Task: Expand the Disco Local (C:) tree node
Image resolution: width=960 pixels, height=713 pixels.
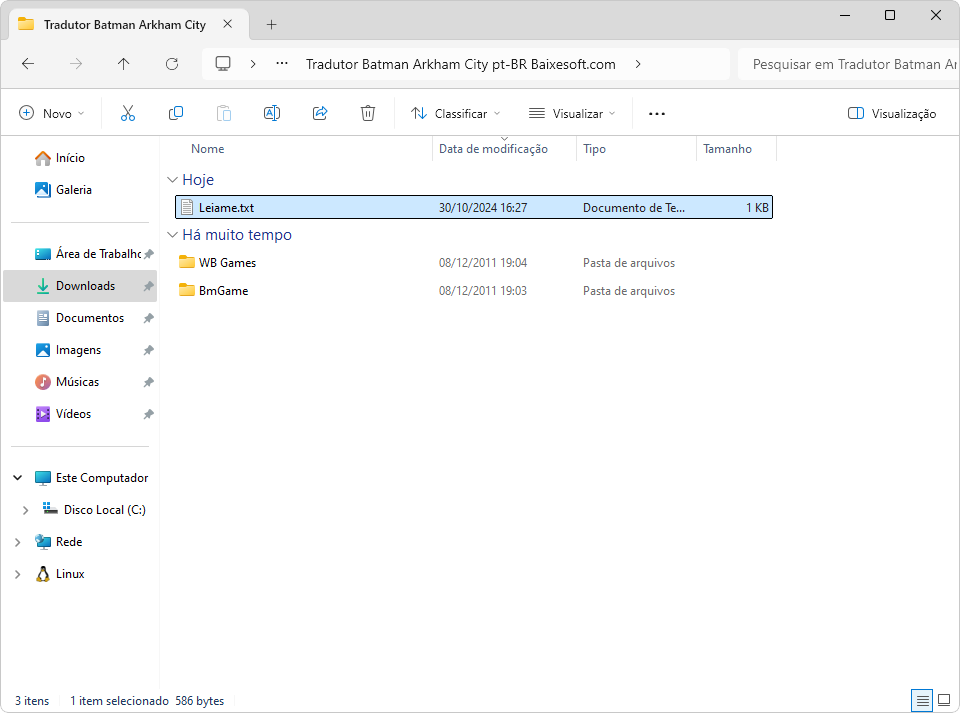Action: pyautogui.click(x=25, y=510)
